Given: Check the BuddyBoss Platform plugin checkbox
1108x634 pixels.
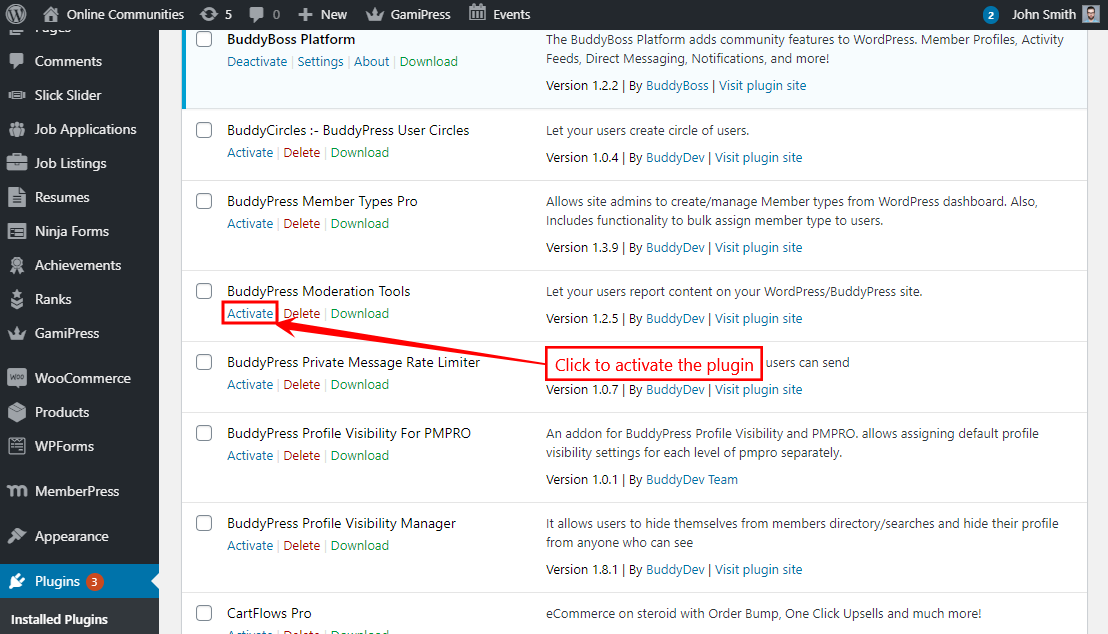Looking at the screenshot, I should (x=204, y=38).
